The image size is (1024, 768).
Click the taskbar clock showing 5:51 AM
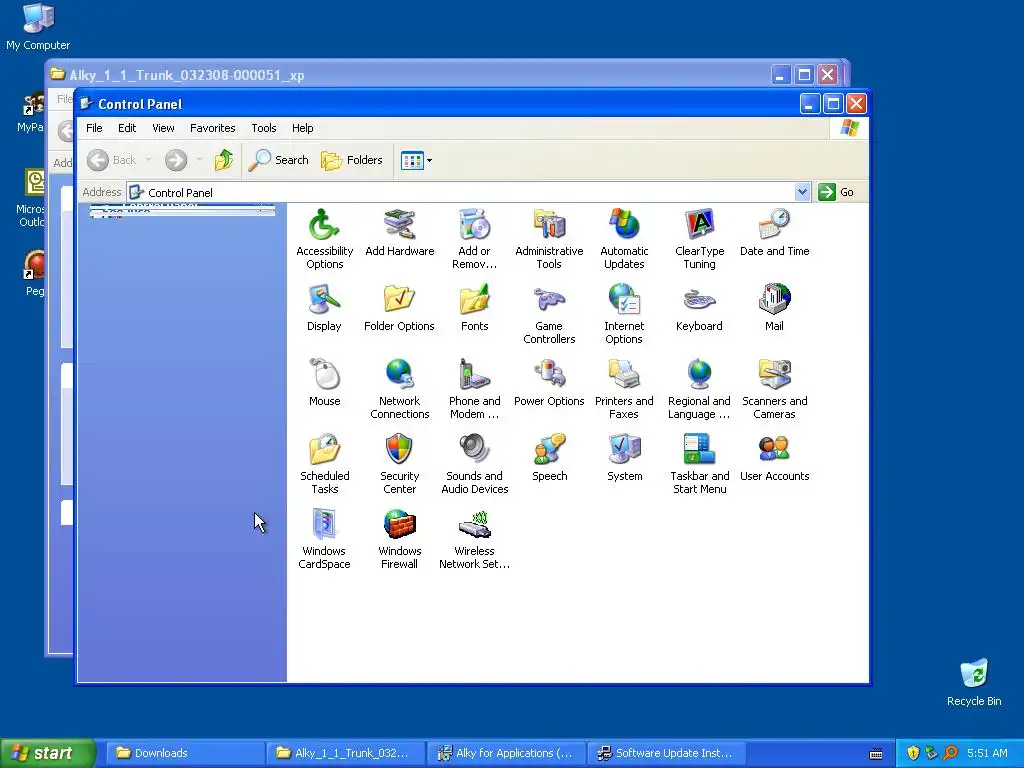[x=987, y=753]
